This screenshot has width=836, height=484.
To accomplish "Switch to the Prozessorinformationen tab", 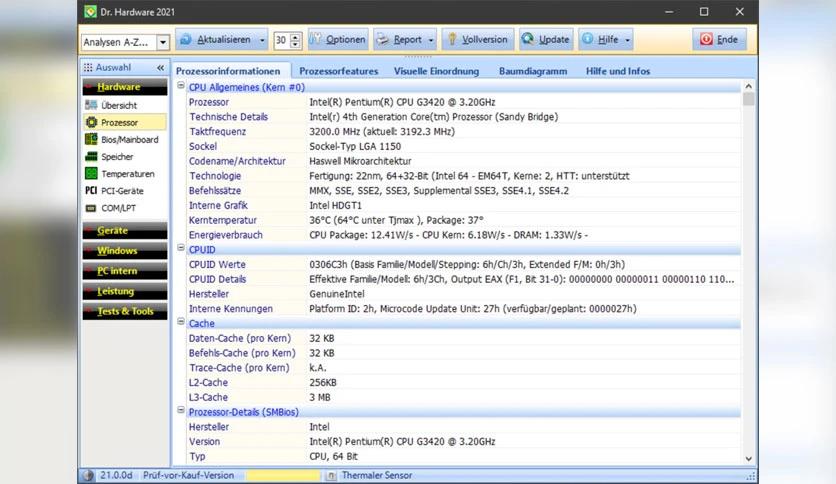I will coord(228,71).
